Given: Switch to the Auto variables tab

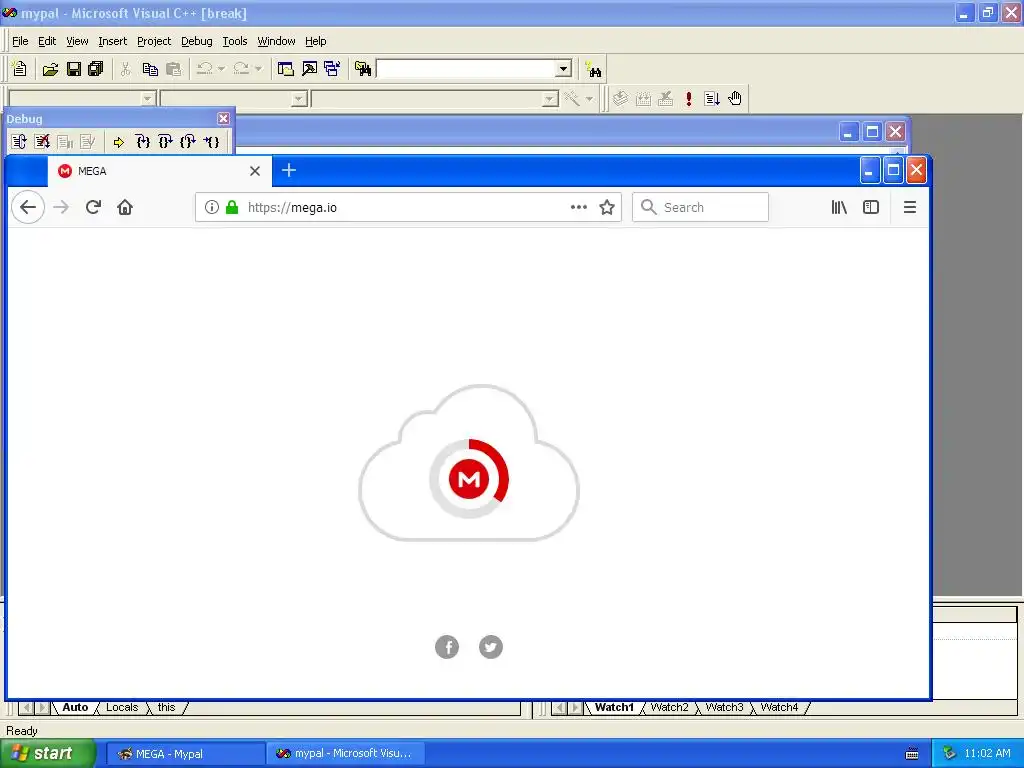Looking at the screenshot, I should (75, 707).
